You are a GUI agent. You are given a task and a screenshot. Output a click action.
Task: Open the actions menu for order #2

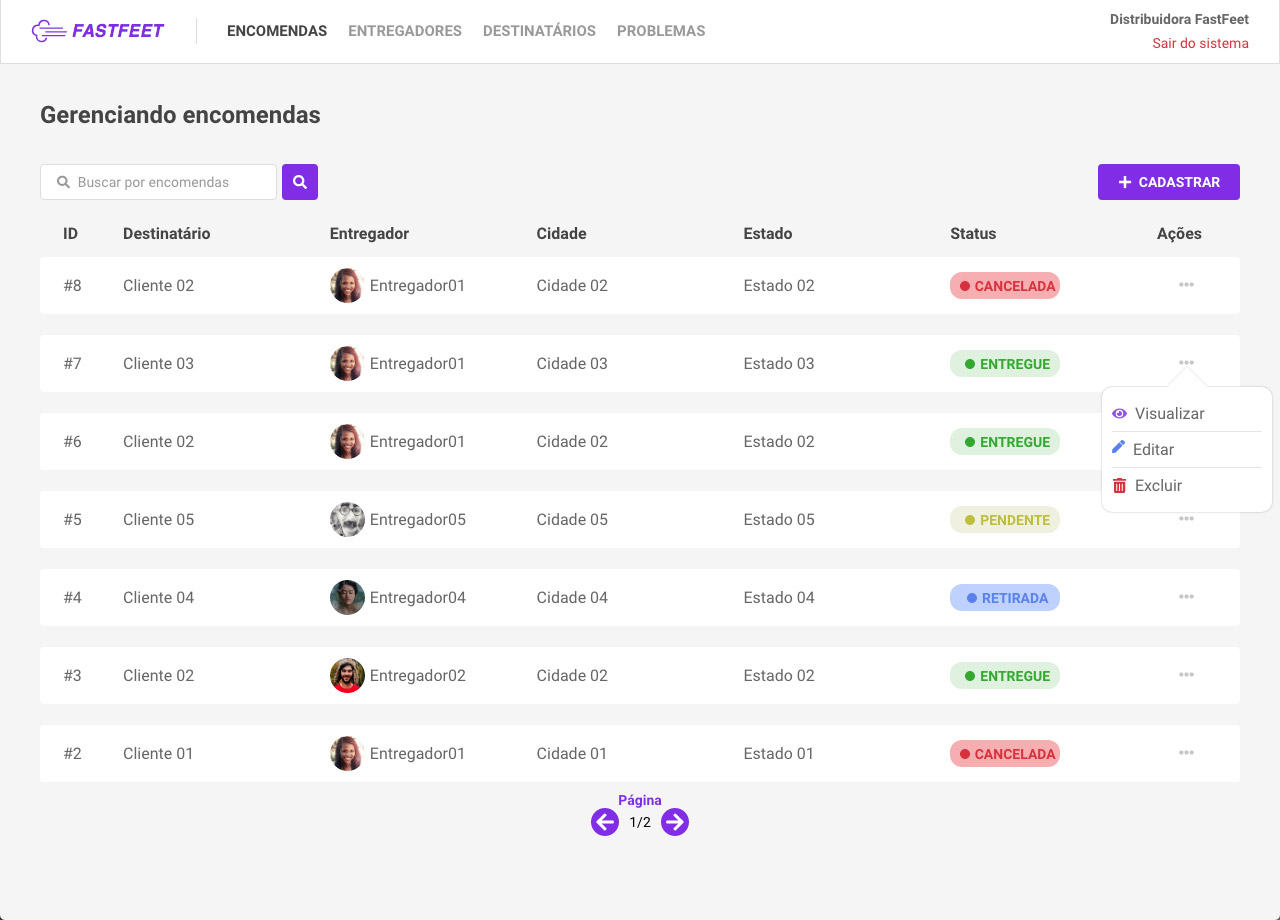coord(1186,753)
